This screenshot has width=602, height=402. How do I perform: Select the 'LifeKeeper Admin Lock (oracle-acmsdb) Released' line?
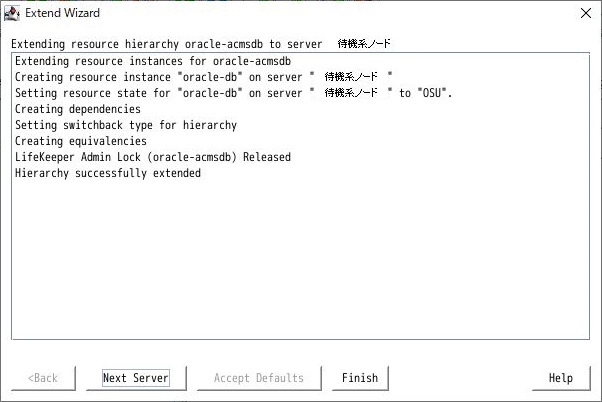point(153,157)
